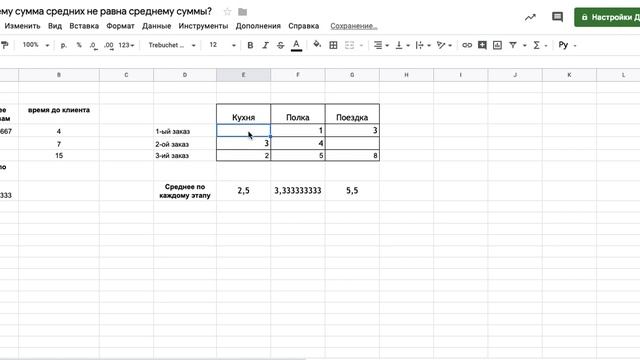Open the horizontal align menu
This screenshot has height=360, width=640.
point(381,45)
